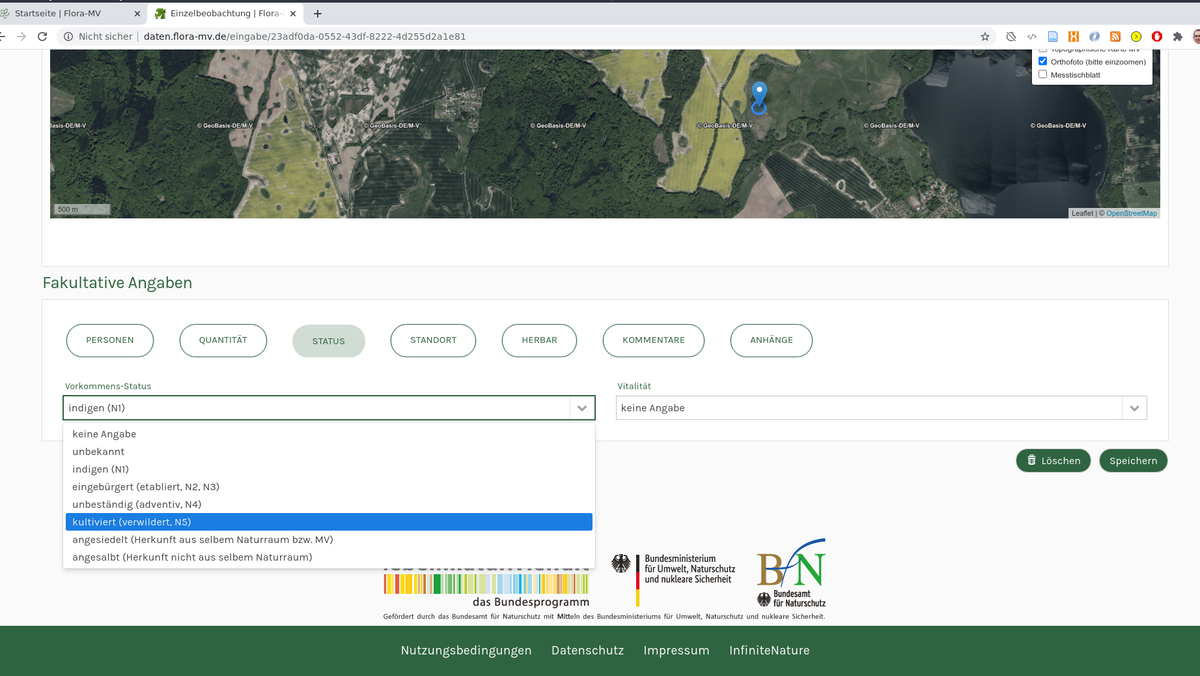
Task: Open the Impressum footer link
Action: (x=676, y=650)
